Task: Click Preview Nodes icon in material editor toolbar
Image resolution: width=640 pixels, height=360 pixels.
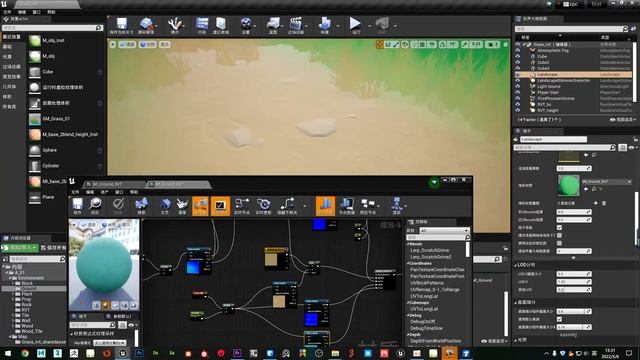Action: [x=368, y=206]
